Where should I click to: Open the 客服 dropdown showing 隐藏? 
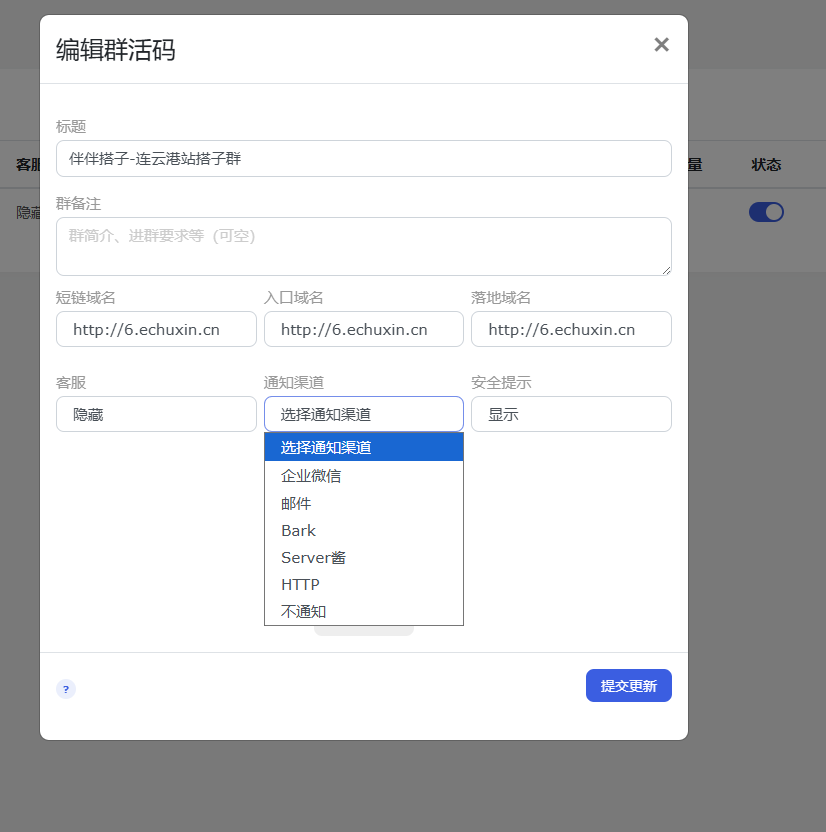point(156,413)
